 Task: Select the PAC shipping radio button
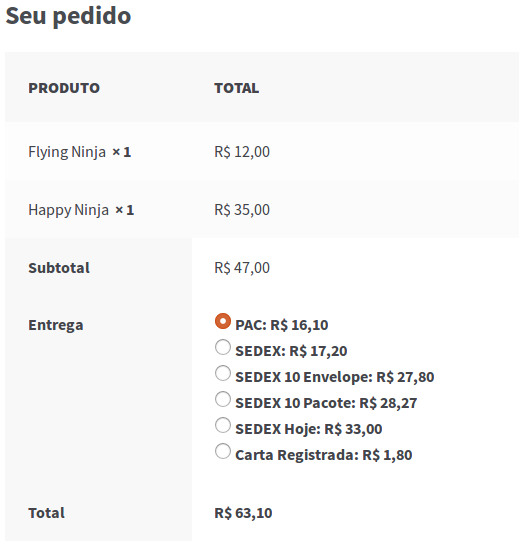(x=223, y=321)
